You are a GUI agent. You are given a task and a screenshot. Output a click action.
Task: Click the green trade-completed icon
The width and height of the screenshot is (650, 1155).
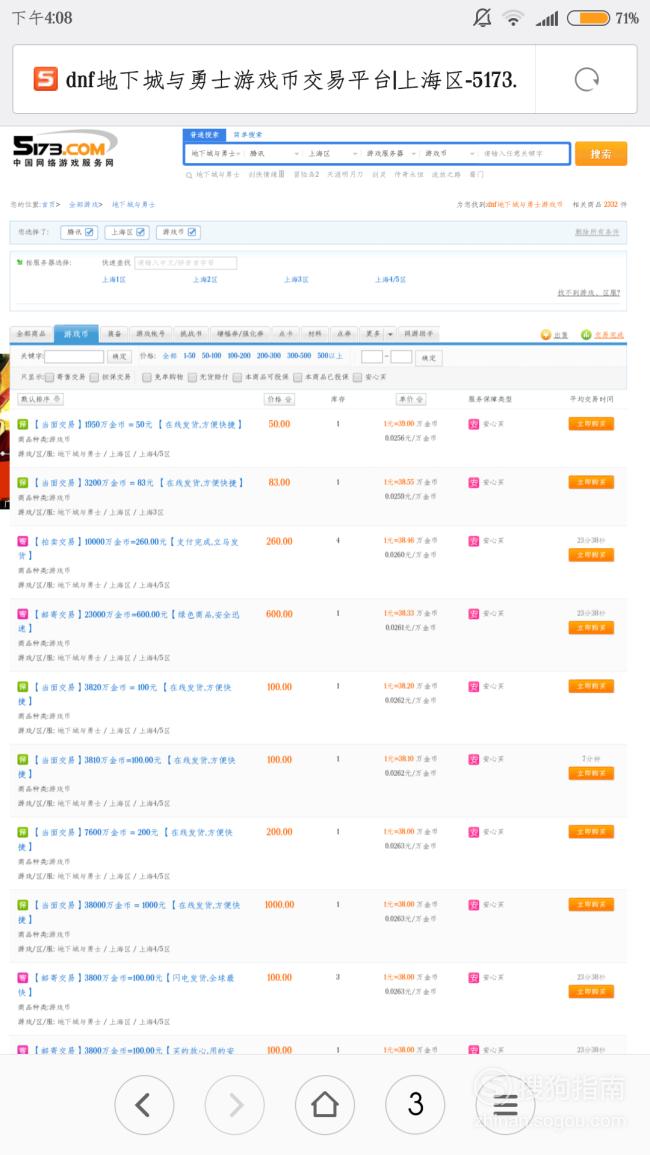(x=586, y=334)
